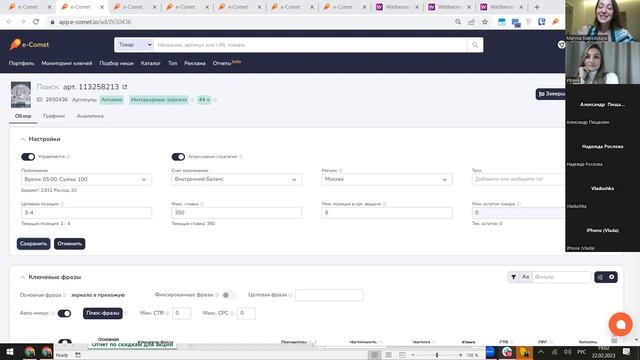Toggle the Aa case-sensitive filter icon

pyautogui.click(x=525, y=277)
